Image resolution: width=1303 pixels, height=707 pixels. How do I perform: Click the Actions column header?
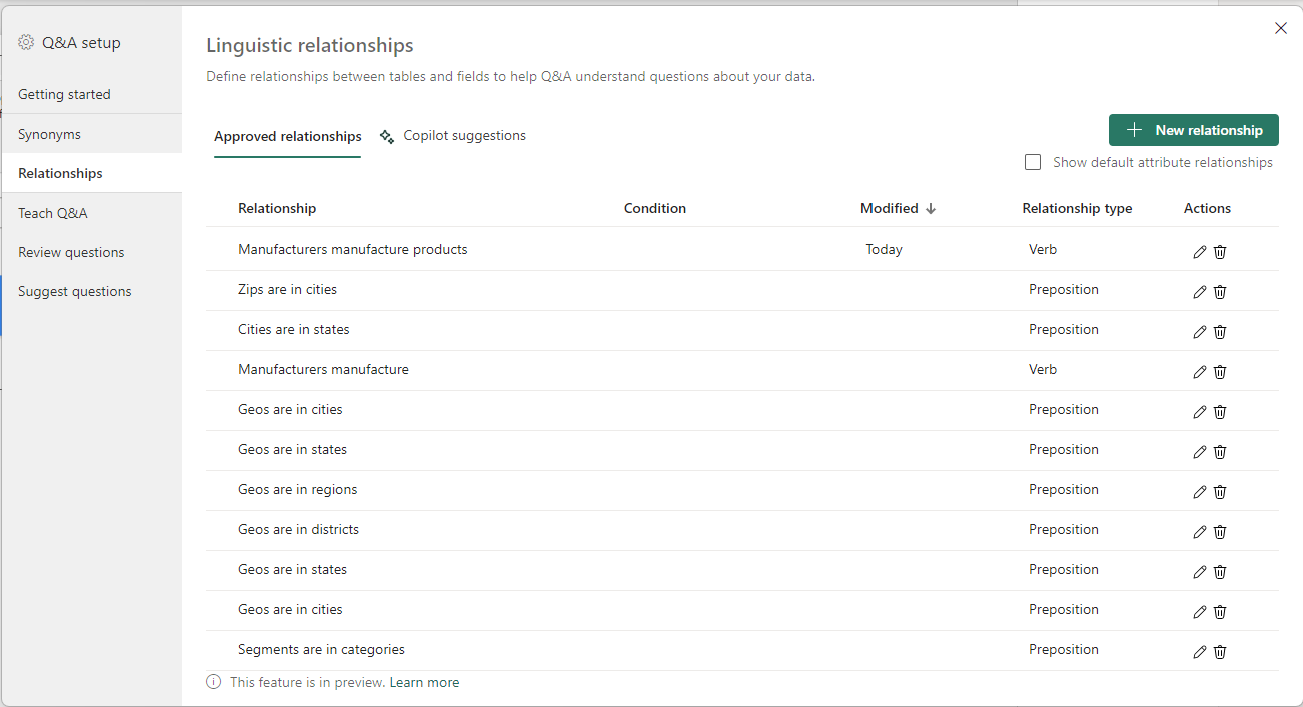tap(1207, 208)
